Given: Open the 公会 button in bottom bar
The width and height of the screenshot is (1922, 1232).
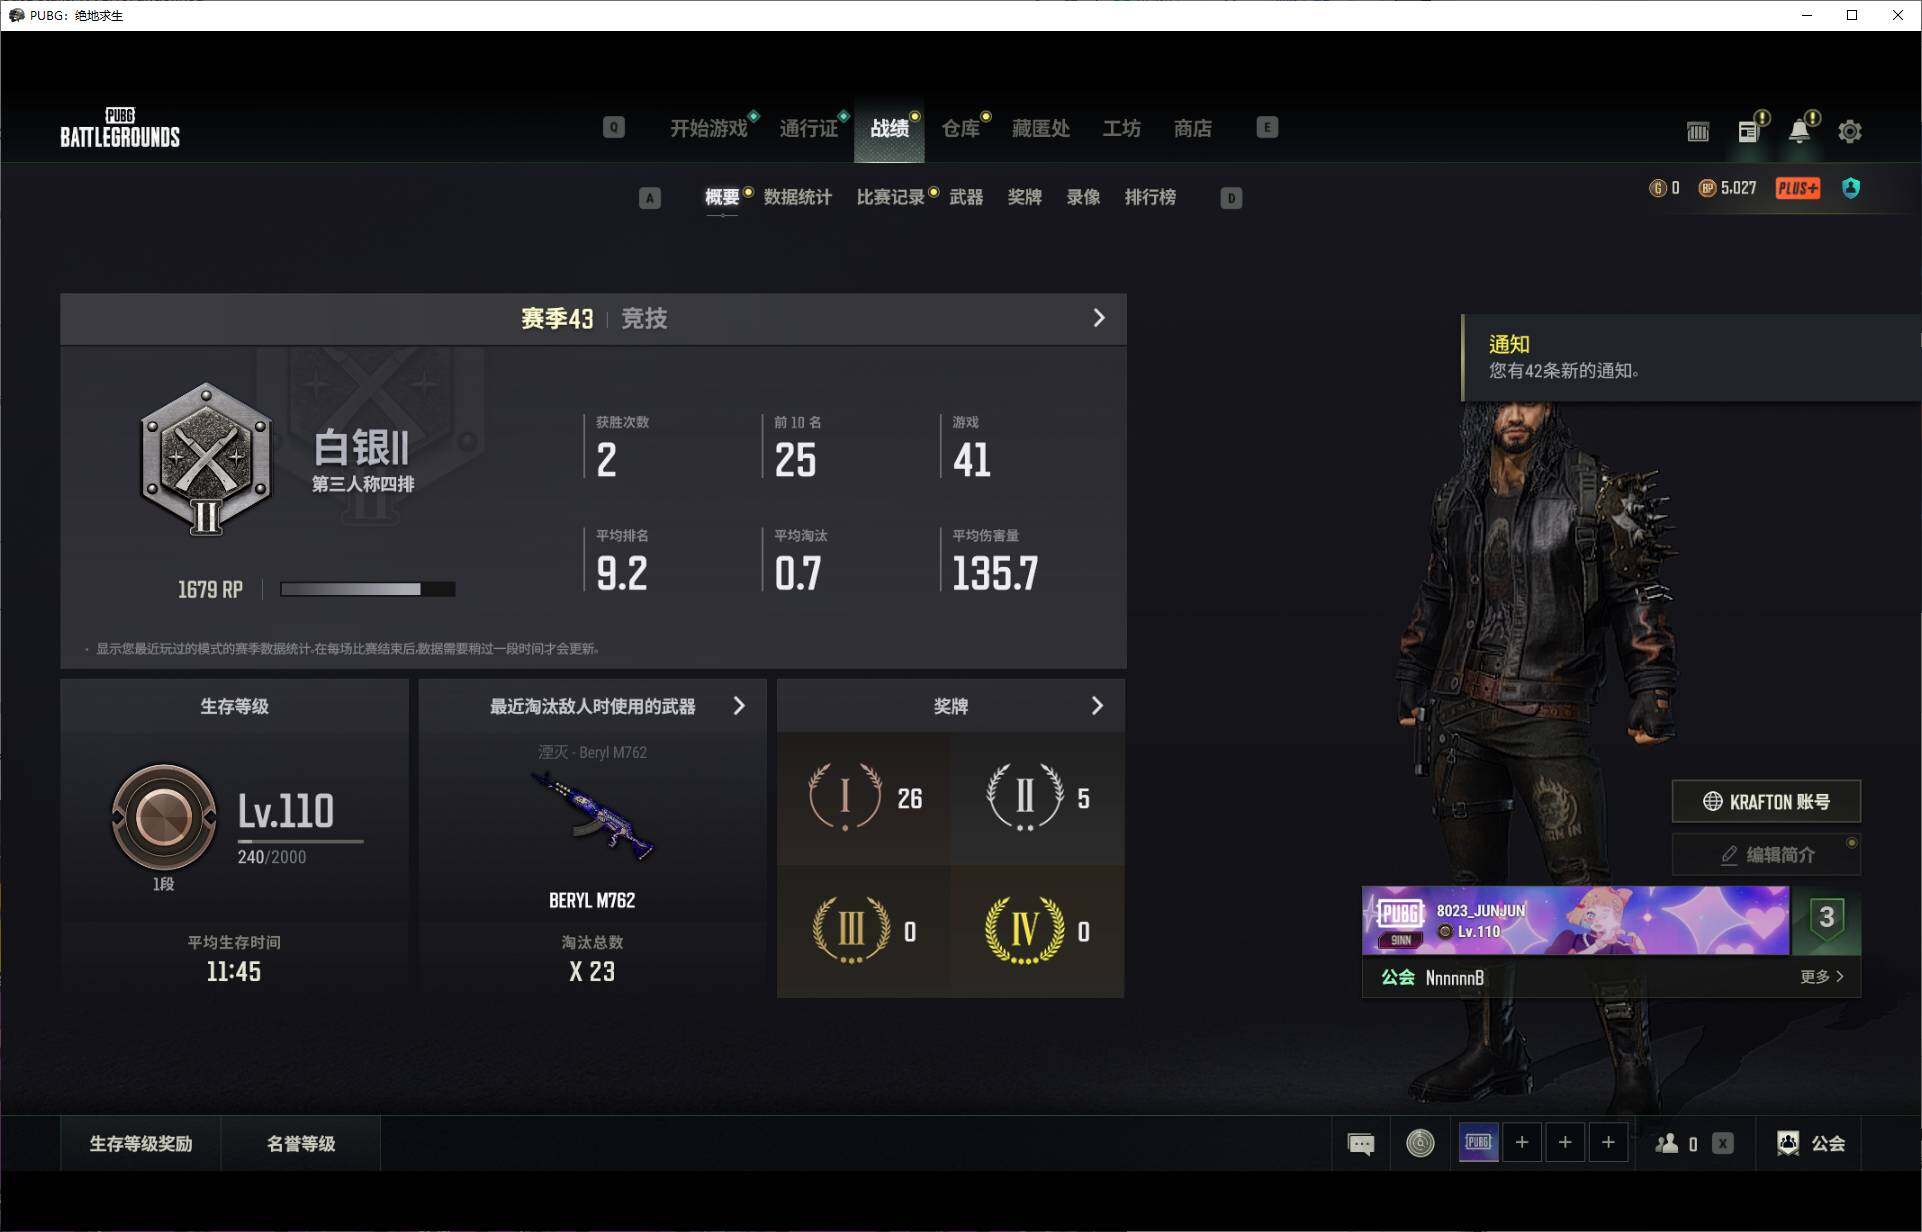Looking at the screenshot, I should pos(1811,1143).
